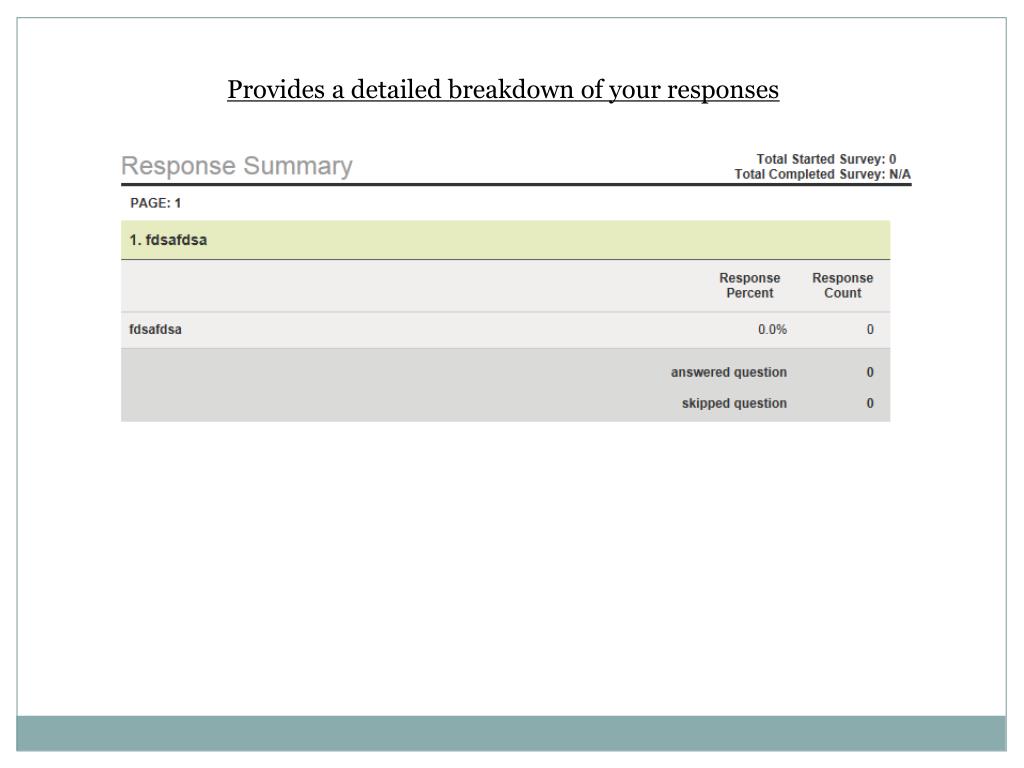1024x768 pixels.
Task: Click the slide title about detailed breakdown
Action: pos(503,90)
